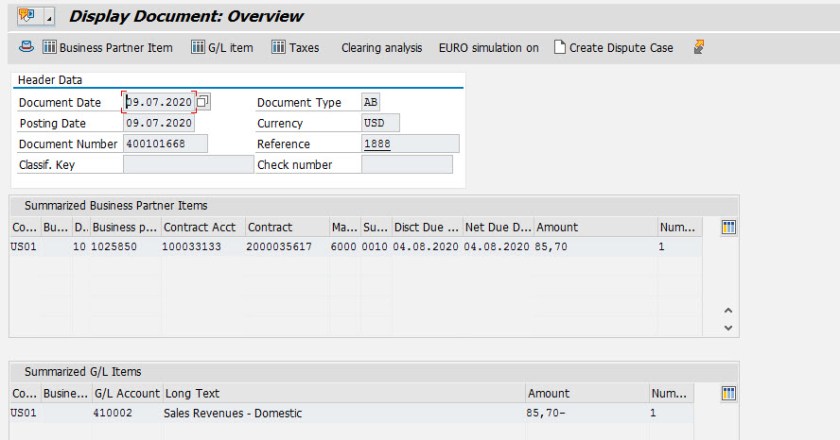Click the Long Text column header
The image size is (840, 440).
pos(343,393)
